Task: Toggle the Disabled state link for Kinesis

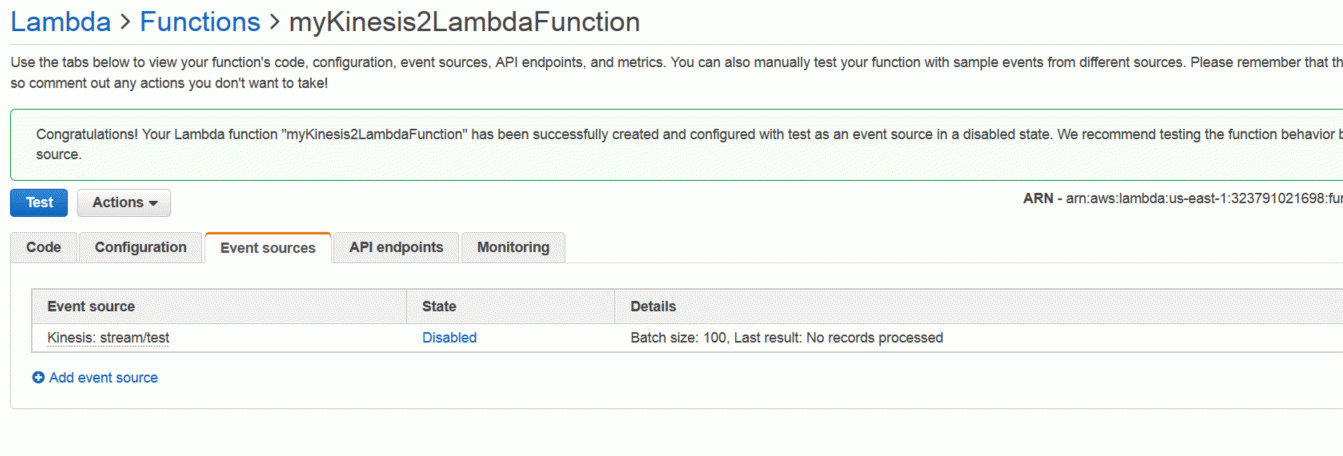Action: [449, 338]
